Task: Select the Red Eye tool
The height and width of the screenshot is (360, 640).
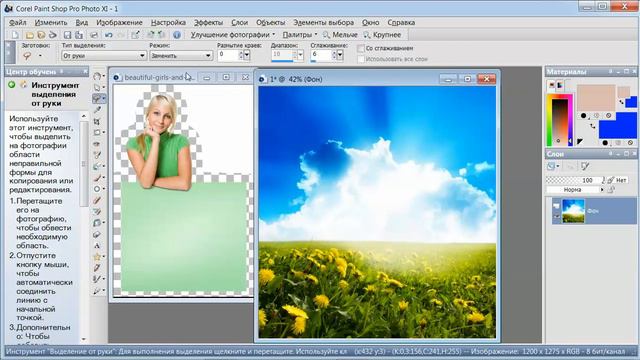Action: coord(97,144)
